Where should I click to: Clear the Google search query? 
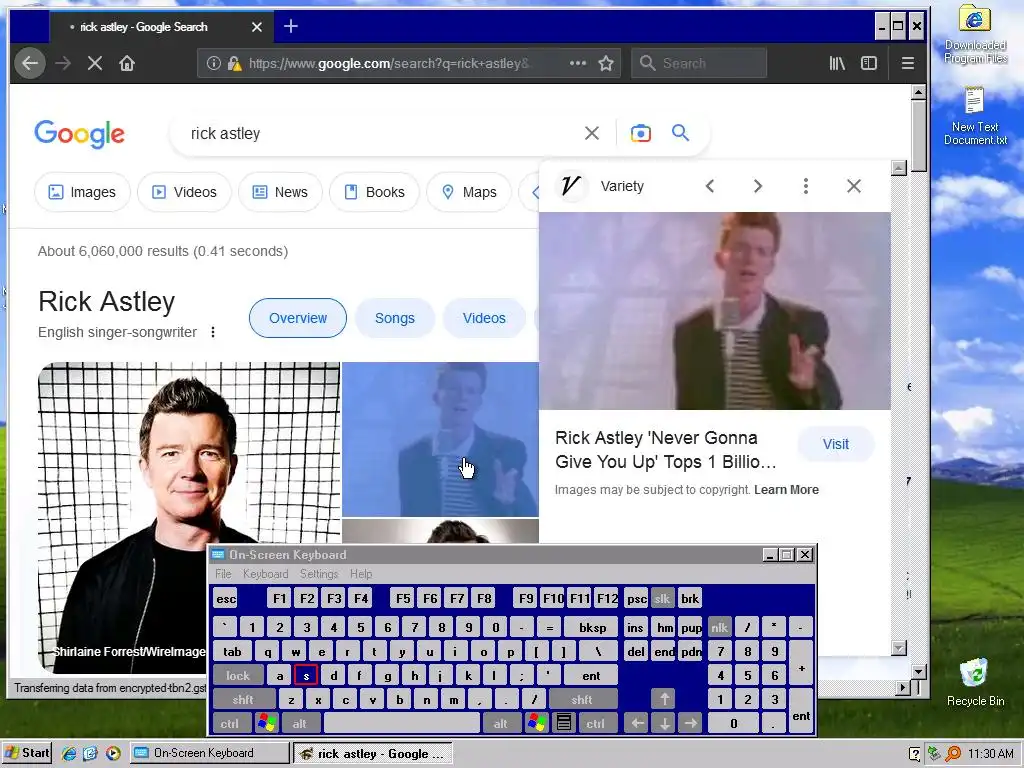pyautogui.click(x=592, y=133)
